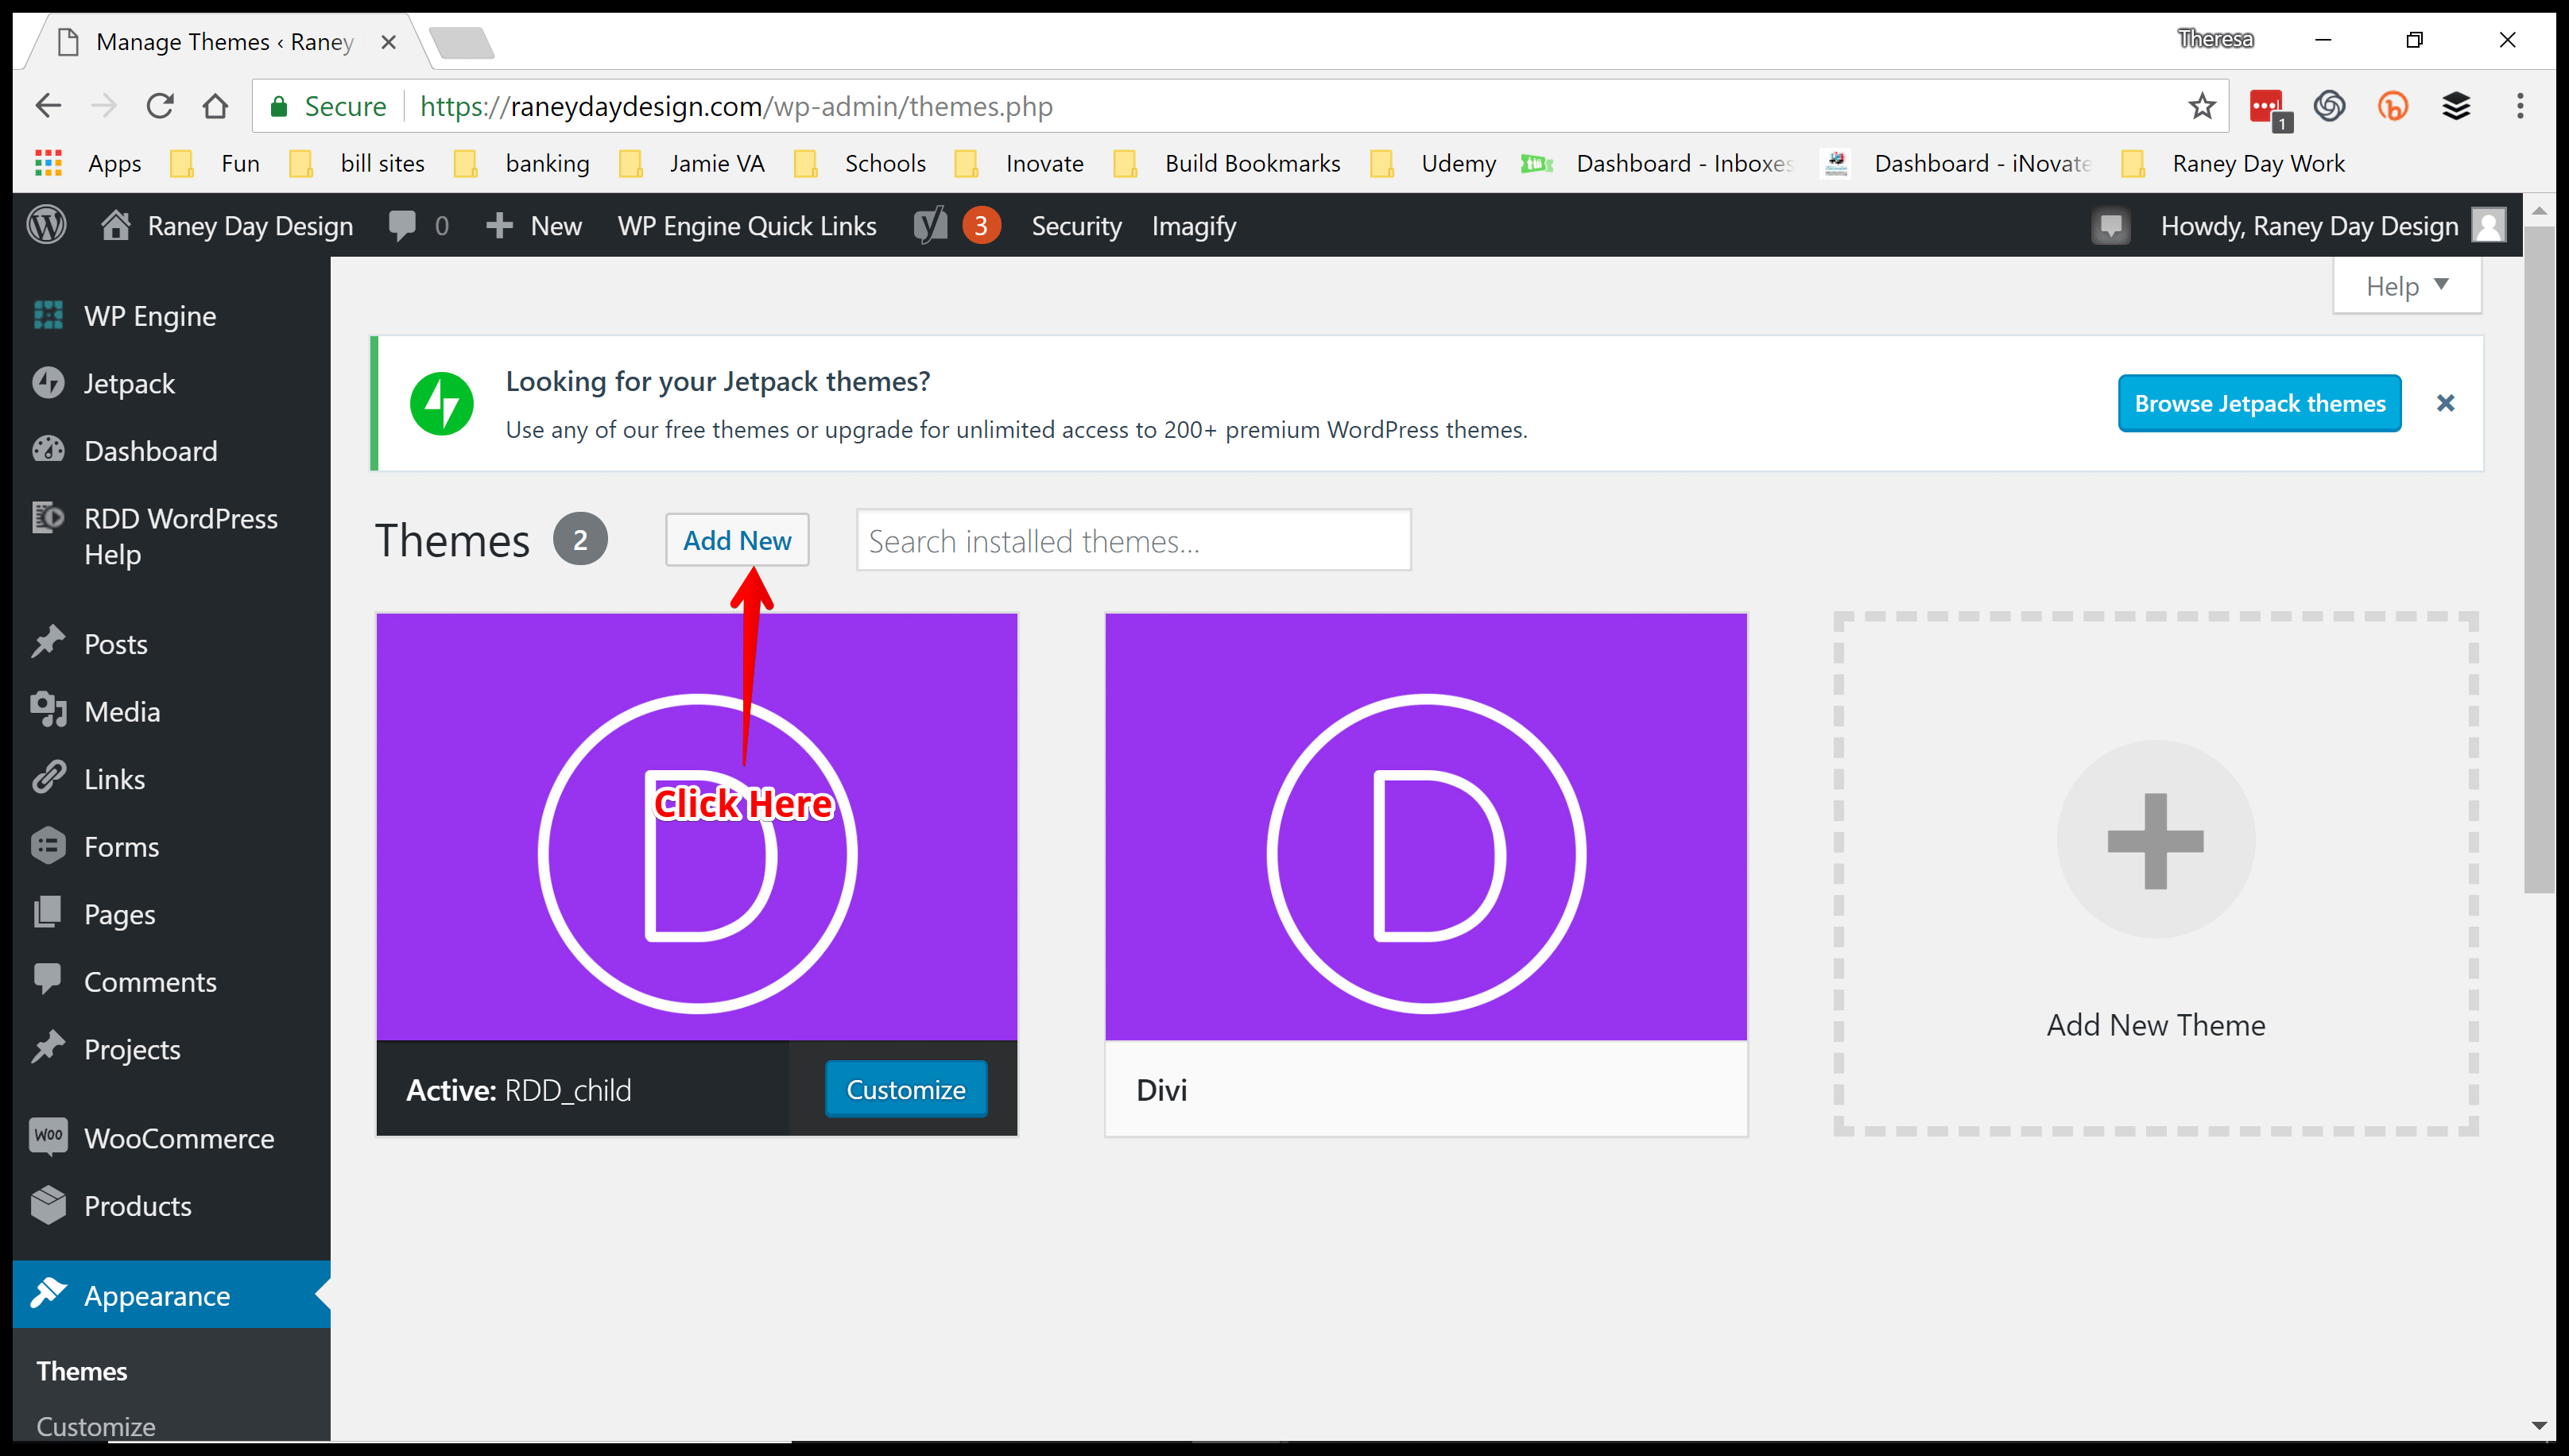2569x1456 pixels.
Task: Click Browse Jetpack themes button
Action: coord(2259,403)
